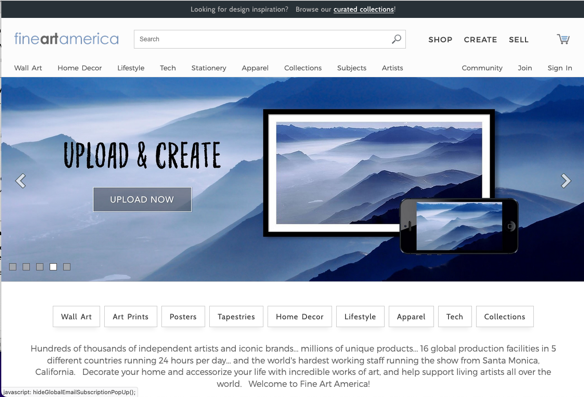Open the Lifestyle nav menu
584x397 pixels.
click(131, 68)
